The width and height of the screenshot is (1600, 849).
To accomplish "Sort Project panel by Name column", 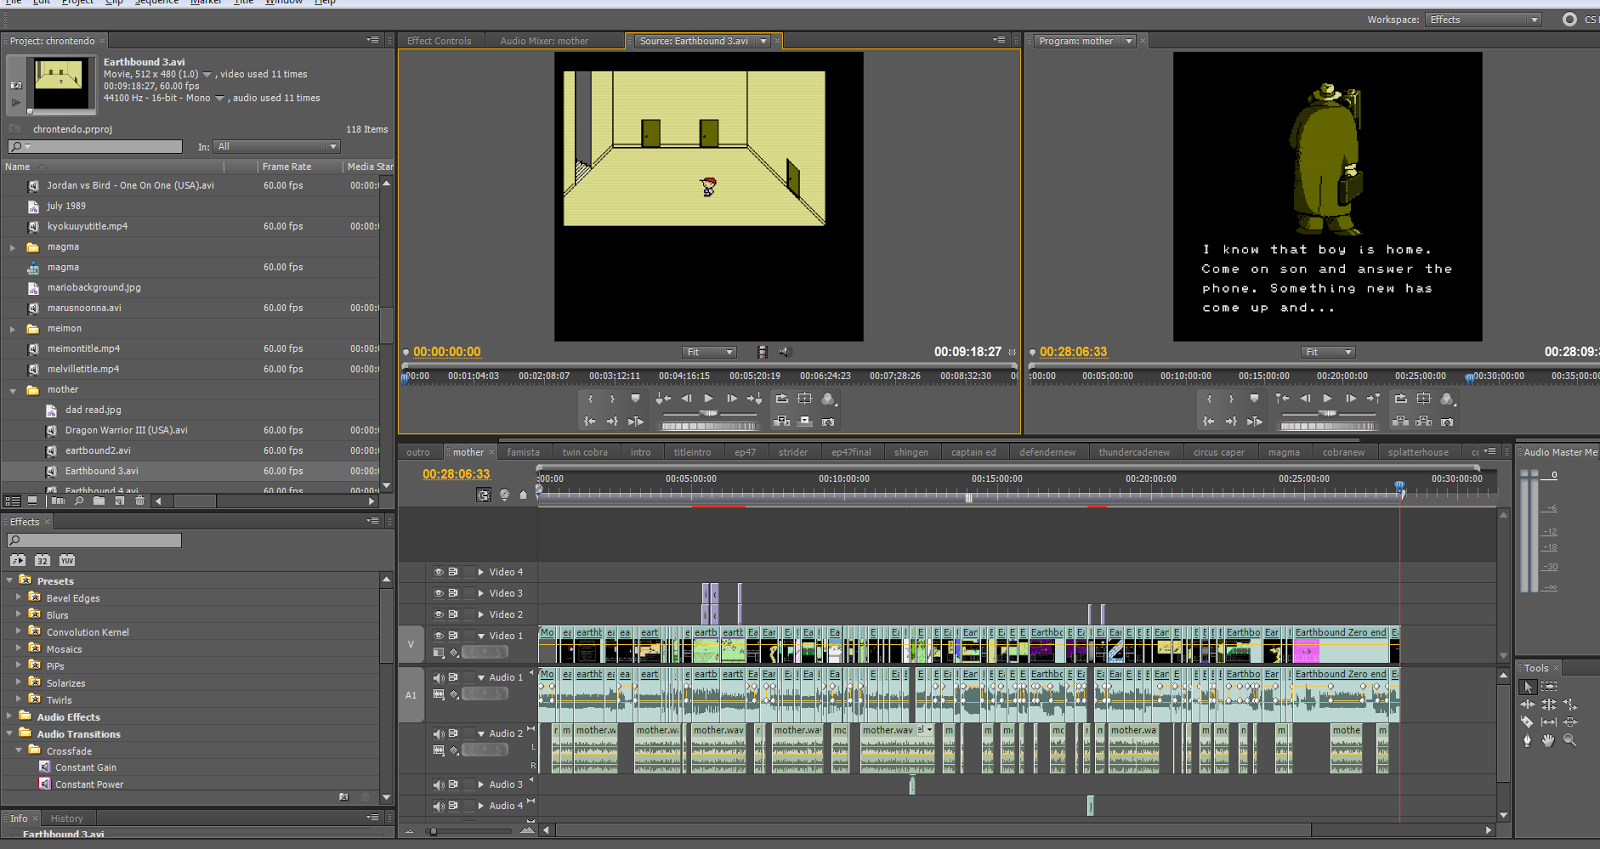I will click(17, 167).
